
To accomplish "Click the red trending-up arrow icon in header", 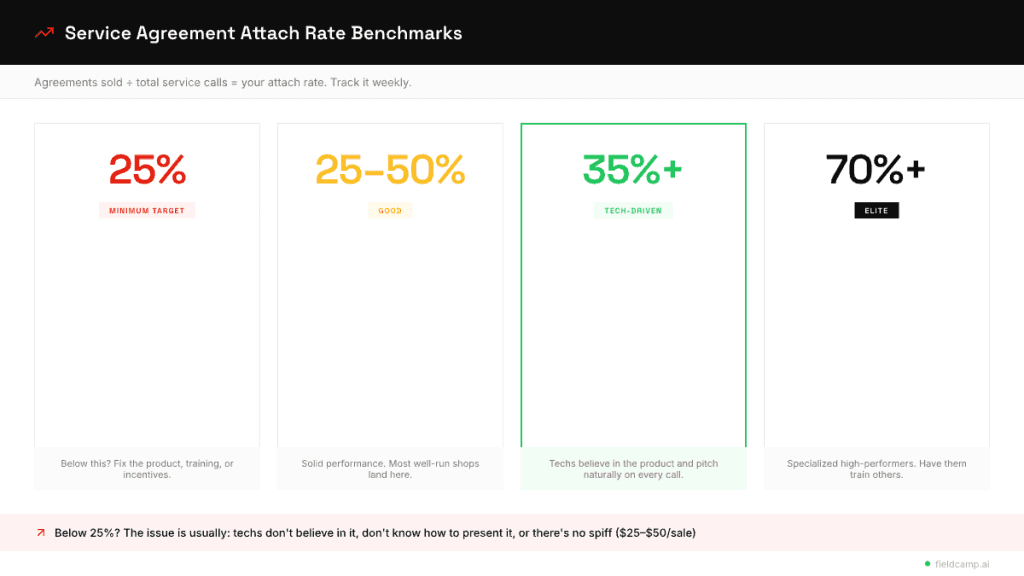I will 44,33.
